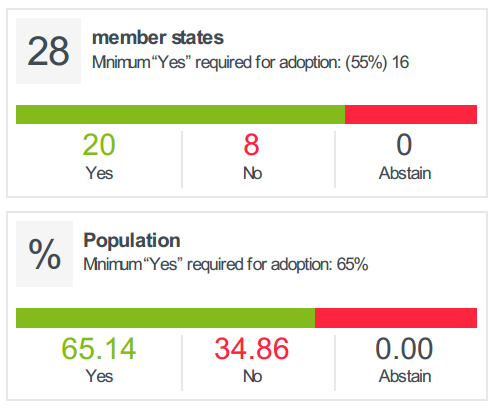Screen dimensions: 498x414
Task: Click the Yes label under 20
Action: pos(99,173)
